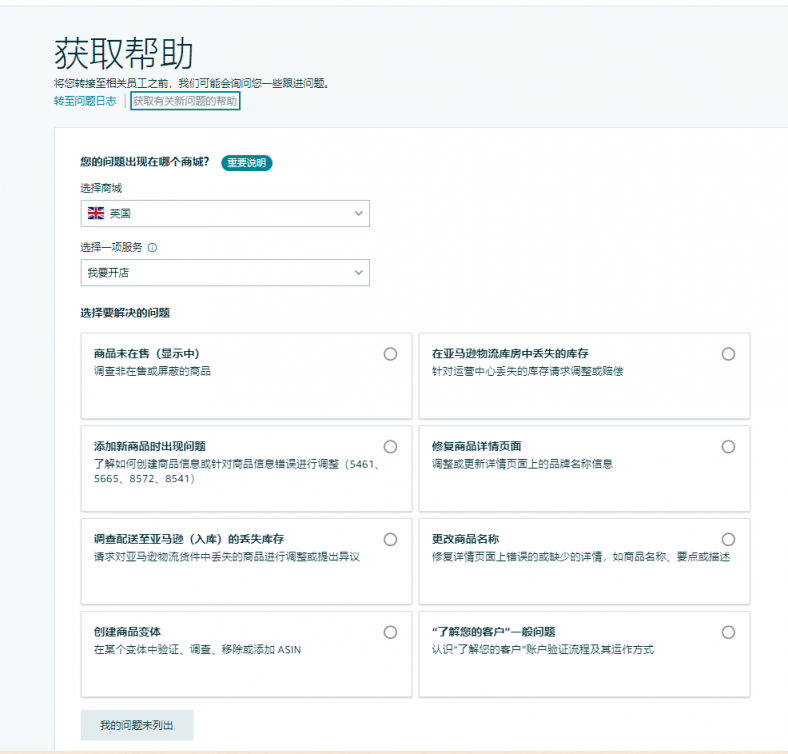The width and height of the screenshot is (788, 754).
Task: Click the 我的问题未列出 button
Action: (x=137, y=725)
